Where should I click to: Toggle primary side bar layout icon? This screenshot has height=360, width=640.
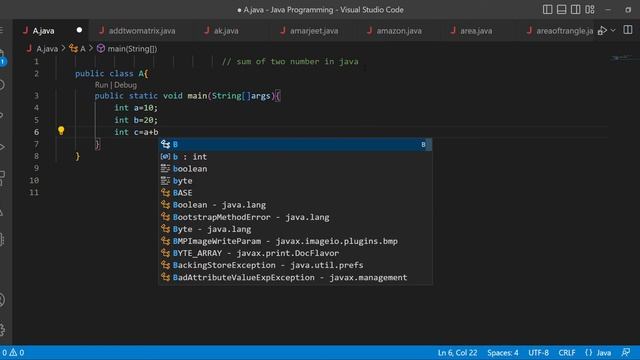[547, 9]
